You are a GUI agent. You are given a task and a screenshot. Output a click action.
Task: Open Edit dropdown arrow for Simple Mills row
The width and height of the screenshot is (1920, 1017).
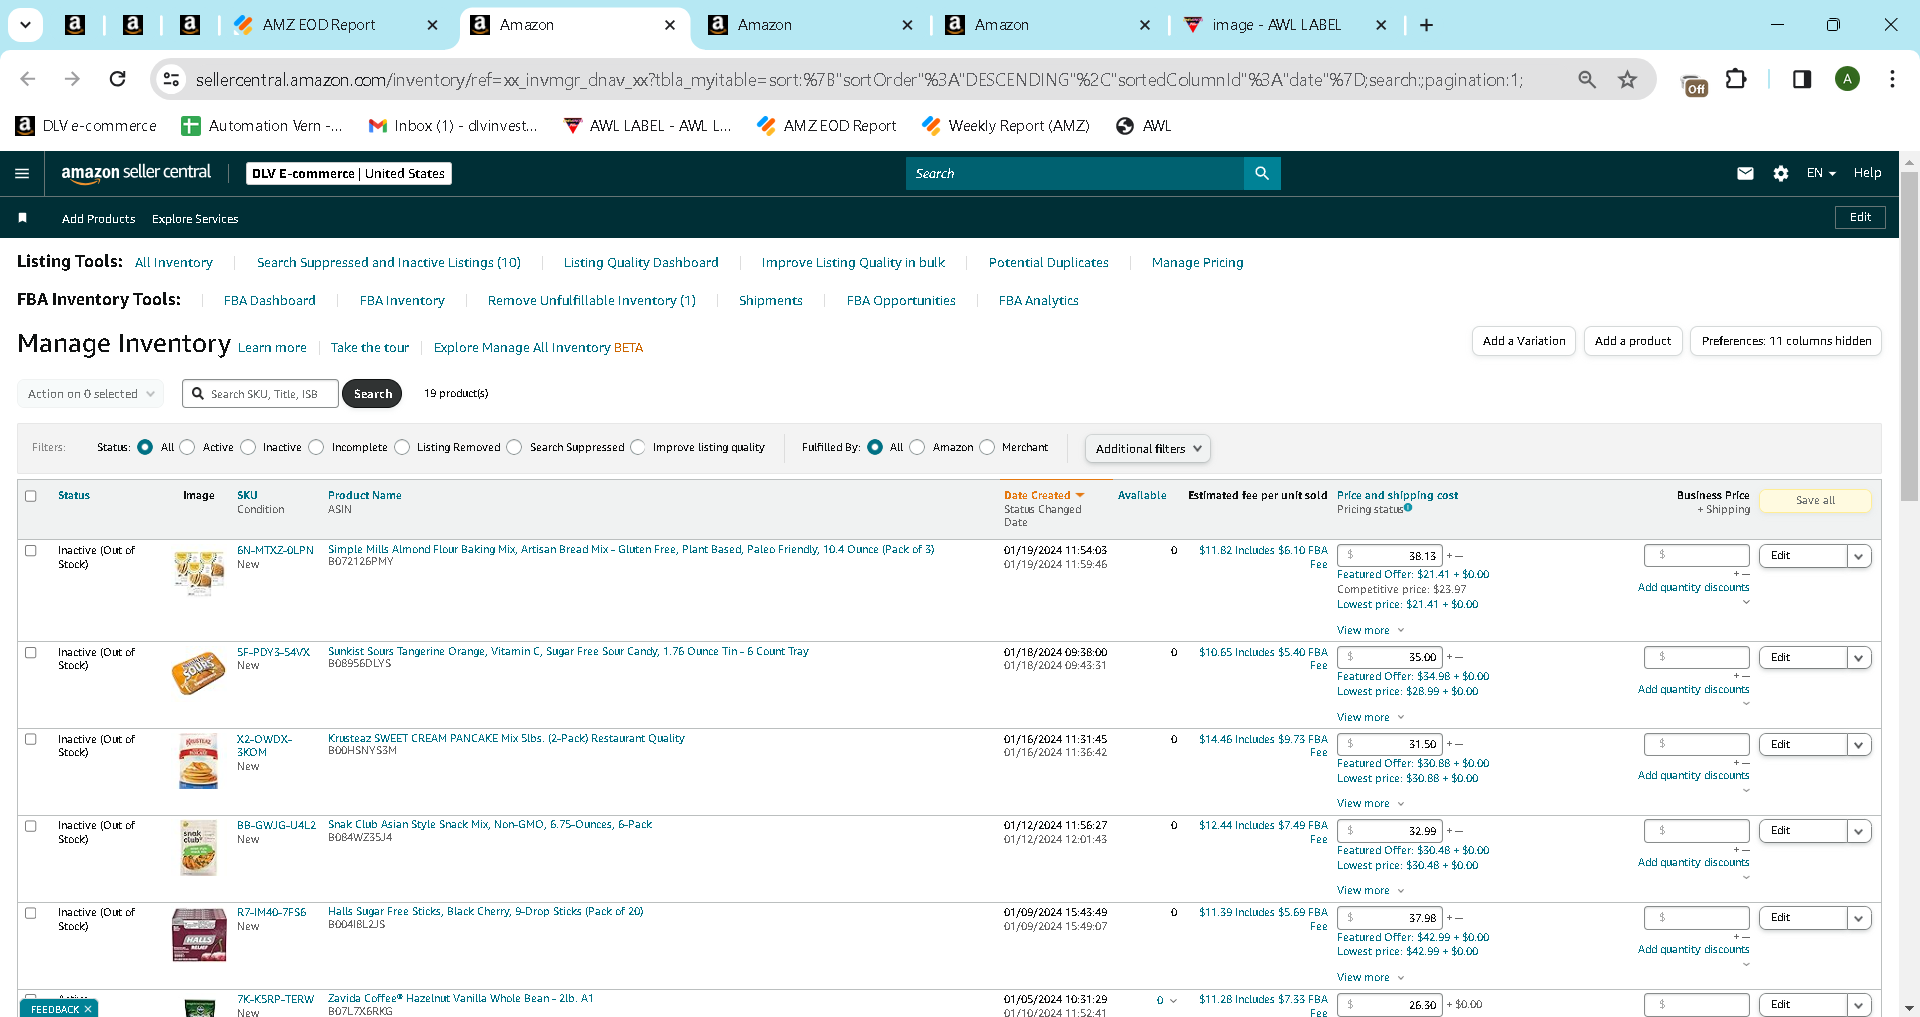1859,556
